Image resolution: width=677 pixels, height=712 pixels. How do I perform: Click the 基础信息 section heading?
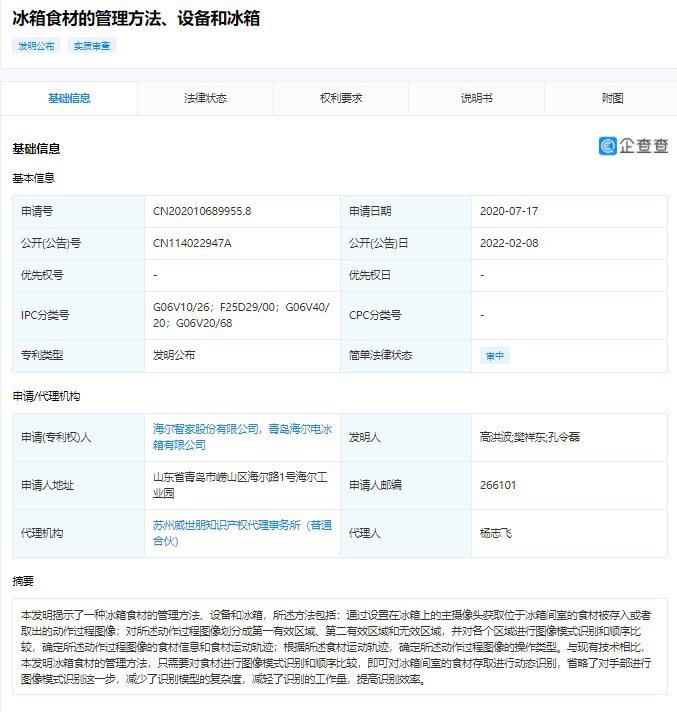pos(36,149)
